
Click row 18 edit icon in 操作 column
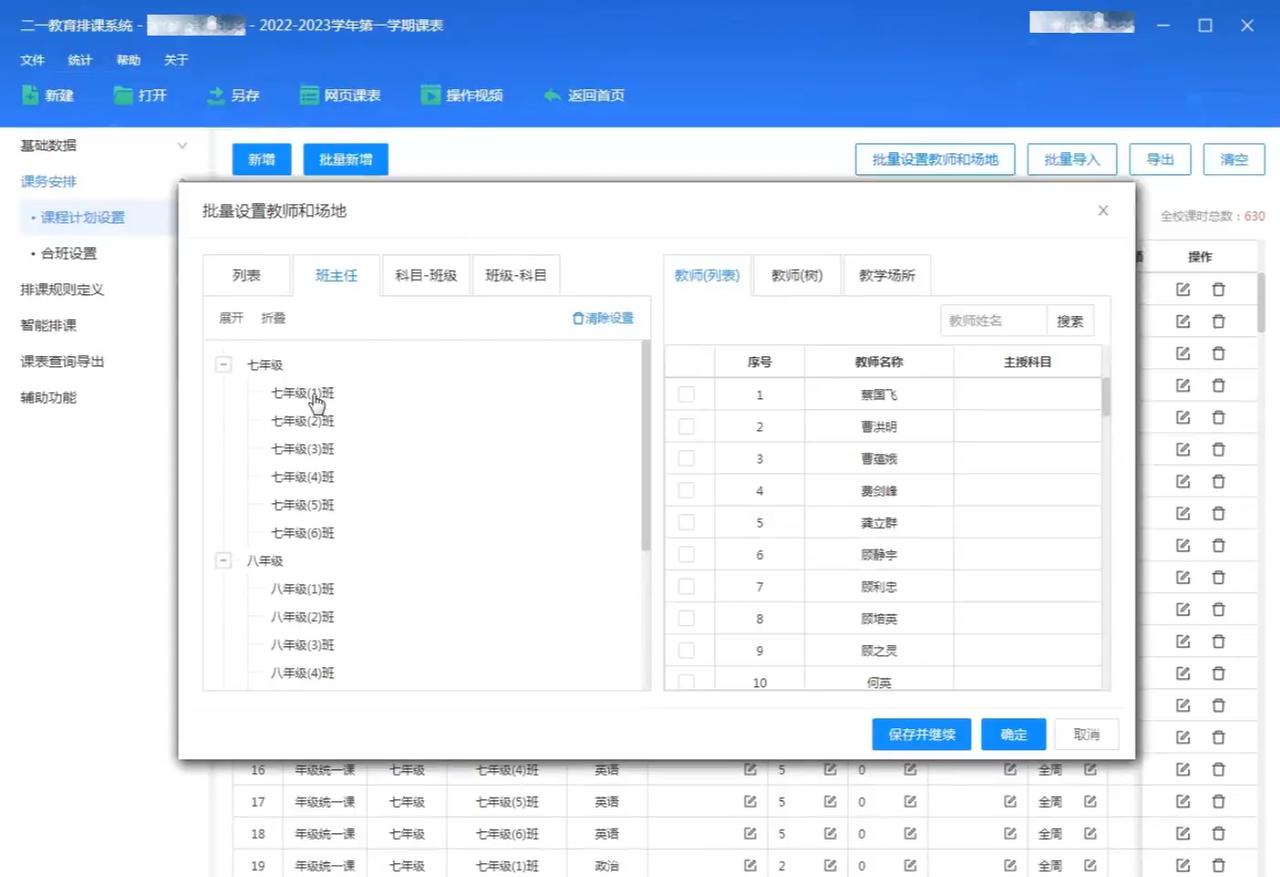pyautogui.click(x=1183, y=834)
